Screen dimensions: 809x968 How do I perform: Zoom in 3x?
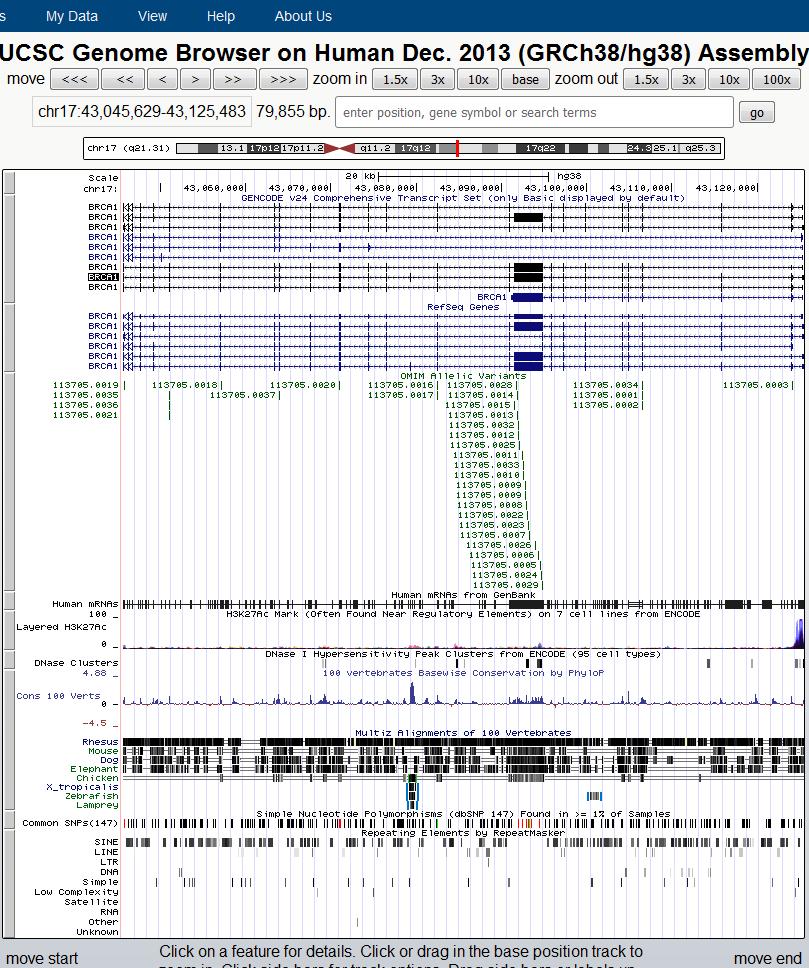(437, 80)
